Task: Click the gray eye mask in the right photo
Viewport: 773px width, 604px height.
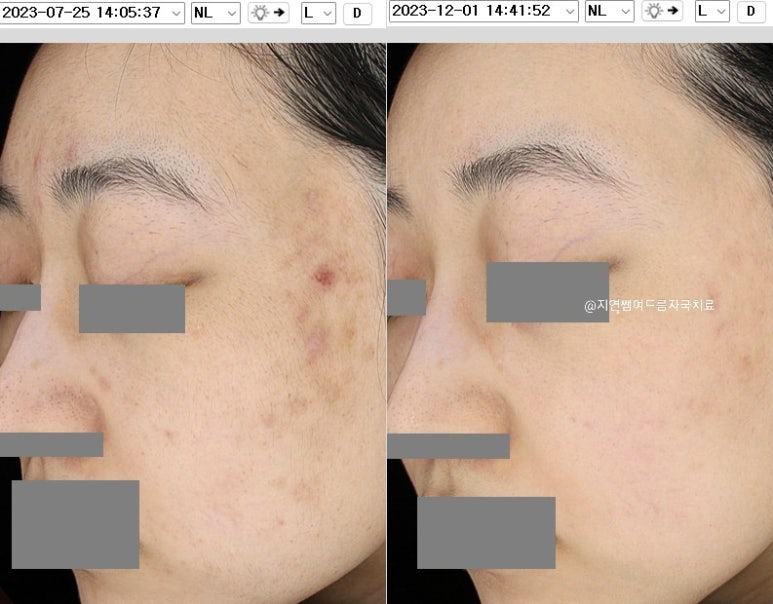Action: click(547, 292)
